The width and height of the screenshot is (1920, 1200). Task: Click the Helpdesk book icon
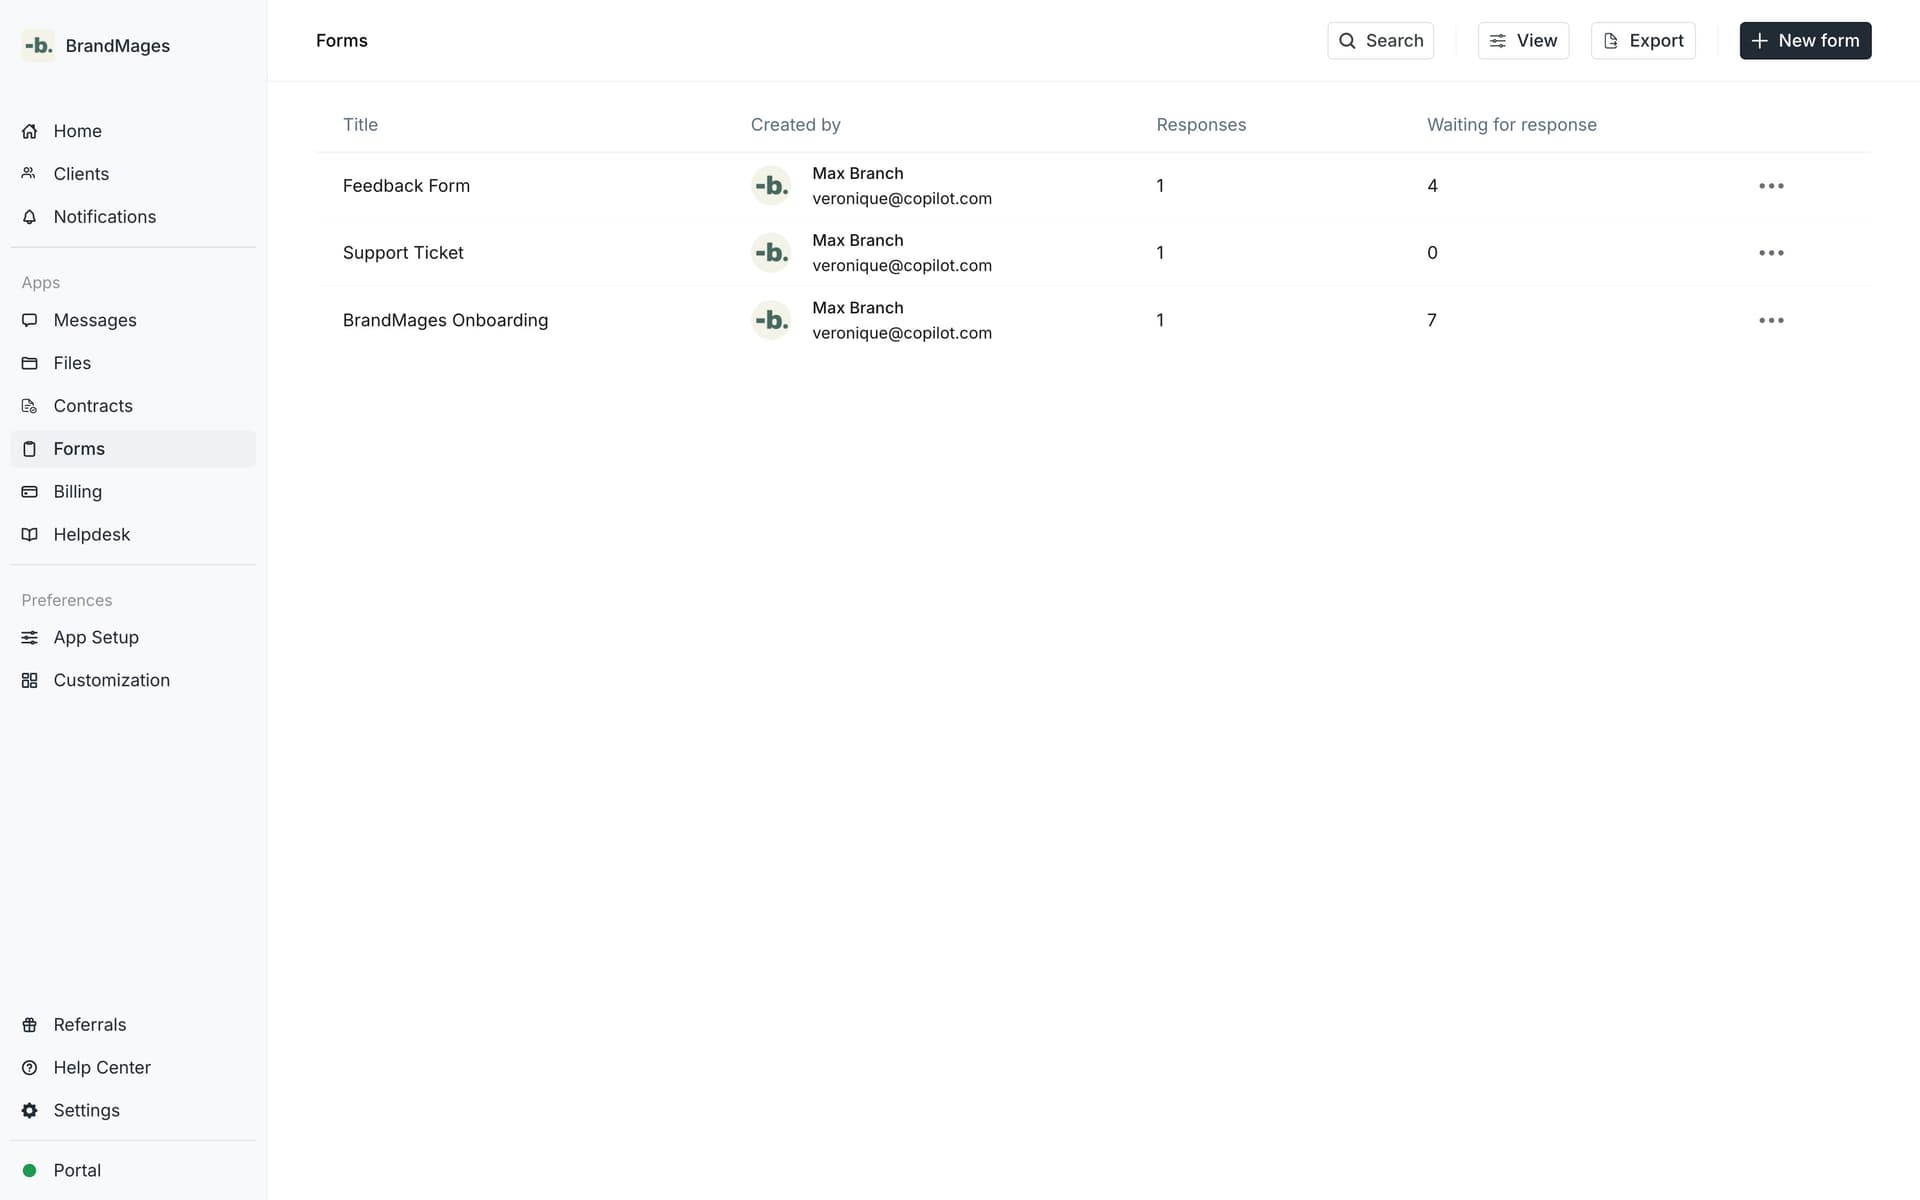pos(30,535)
